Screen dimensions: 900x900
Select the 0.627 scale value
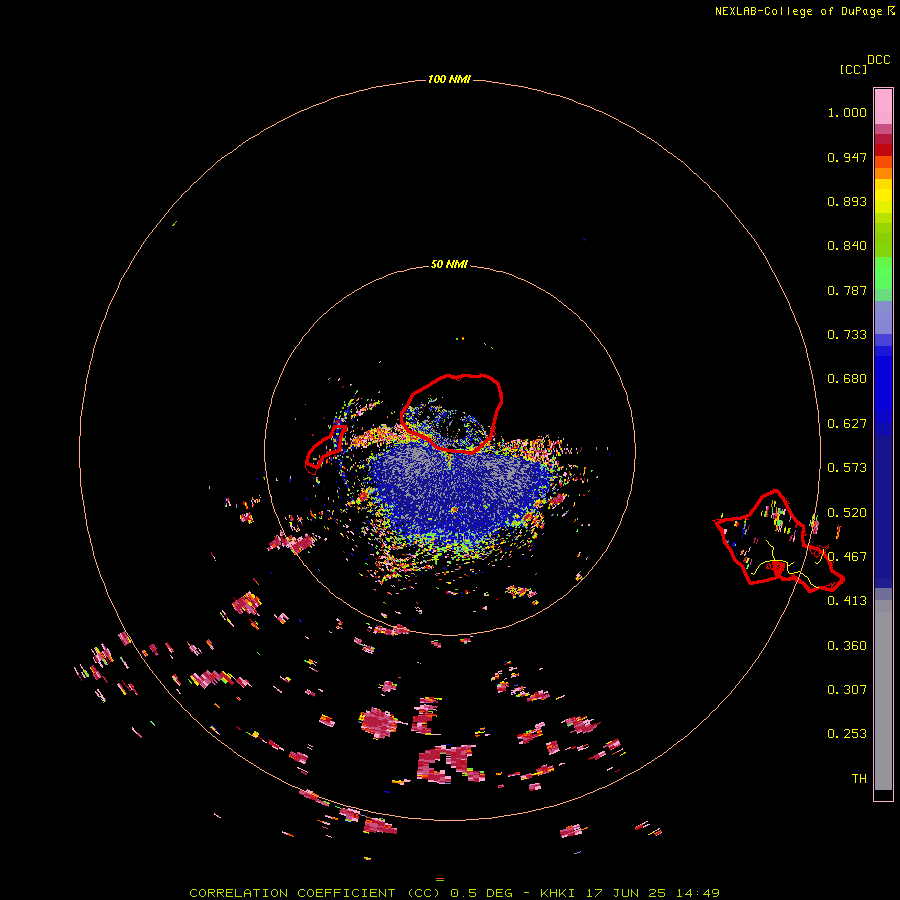847,424
